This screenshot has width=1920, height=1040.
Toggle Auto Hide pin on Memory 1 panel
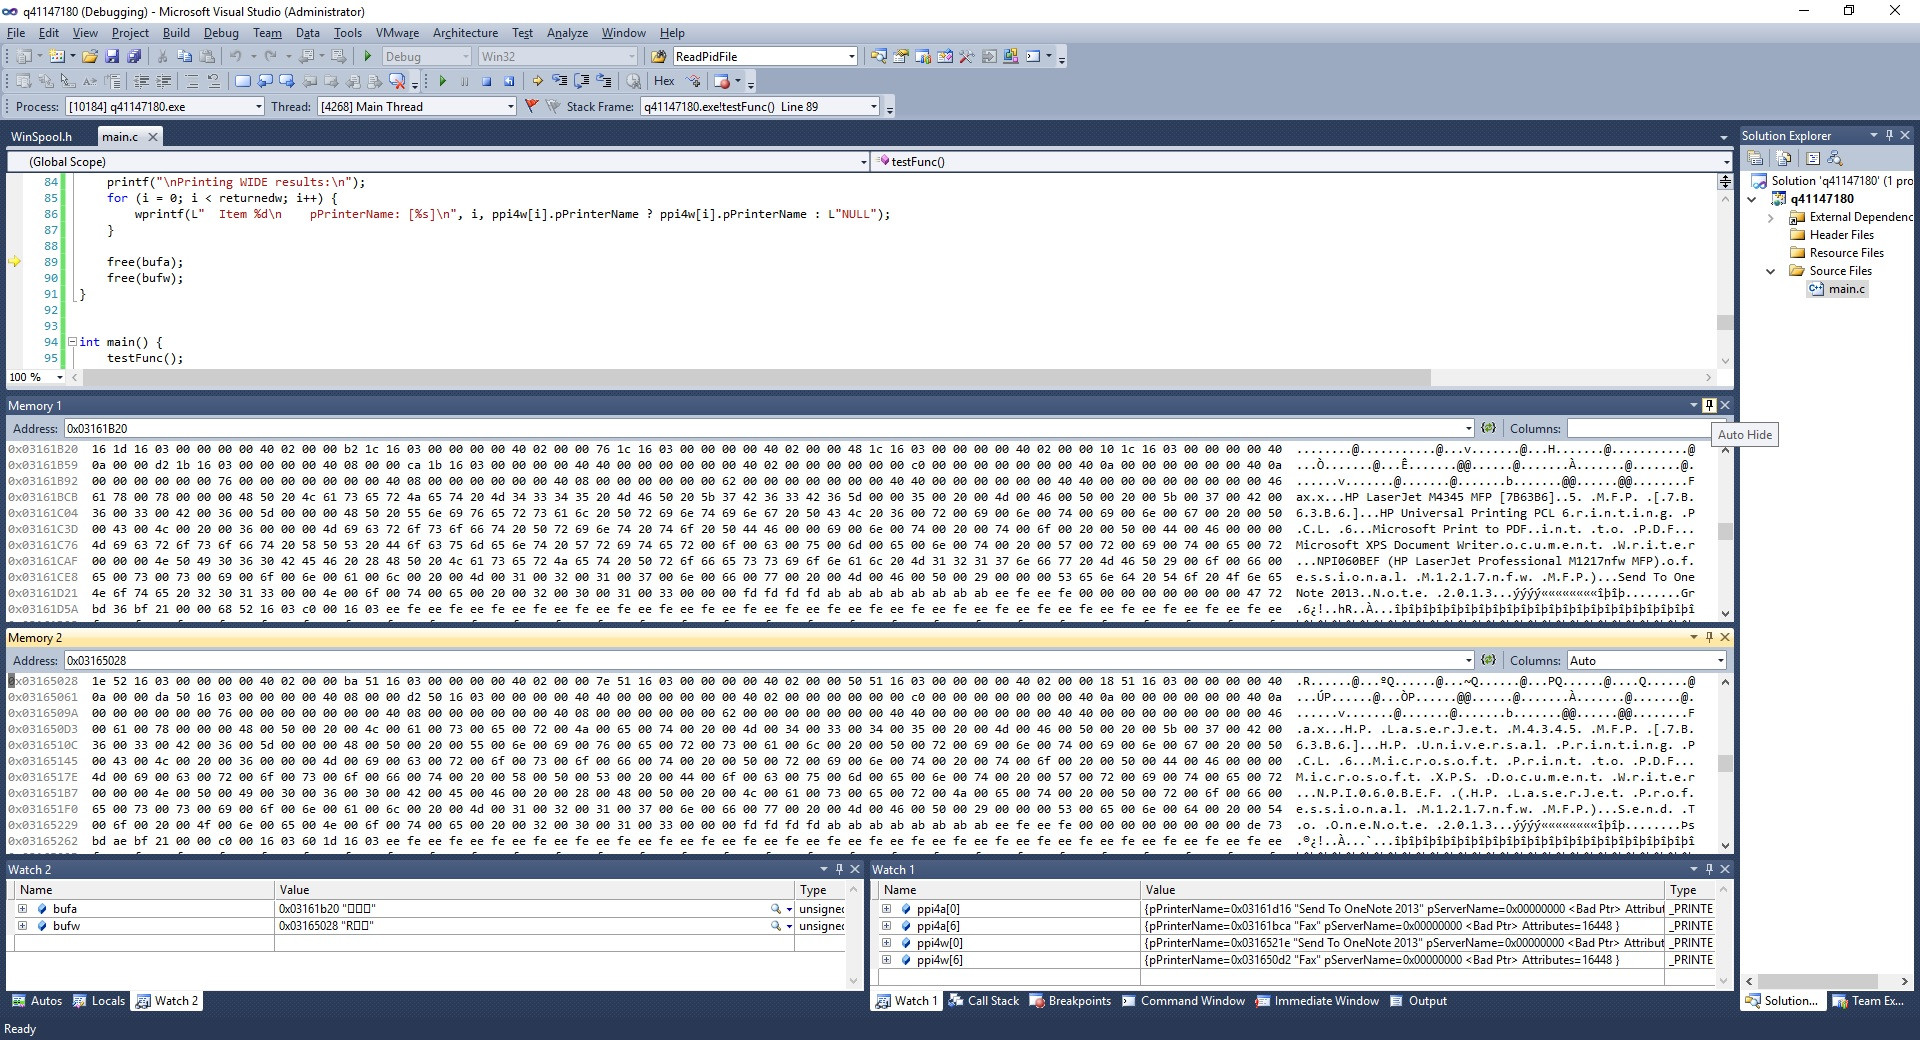[1709, 405]
